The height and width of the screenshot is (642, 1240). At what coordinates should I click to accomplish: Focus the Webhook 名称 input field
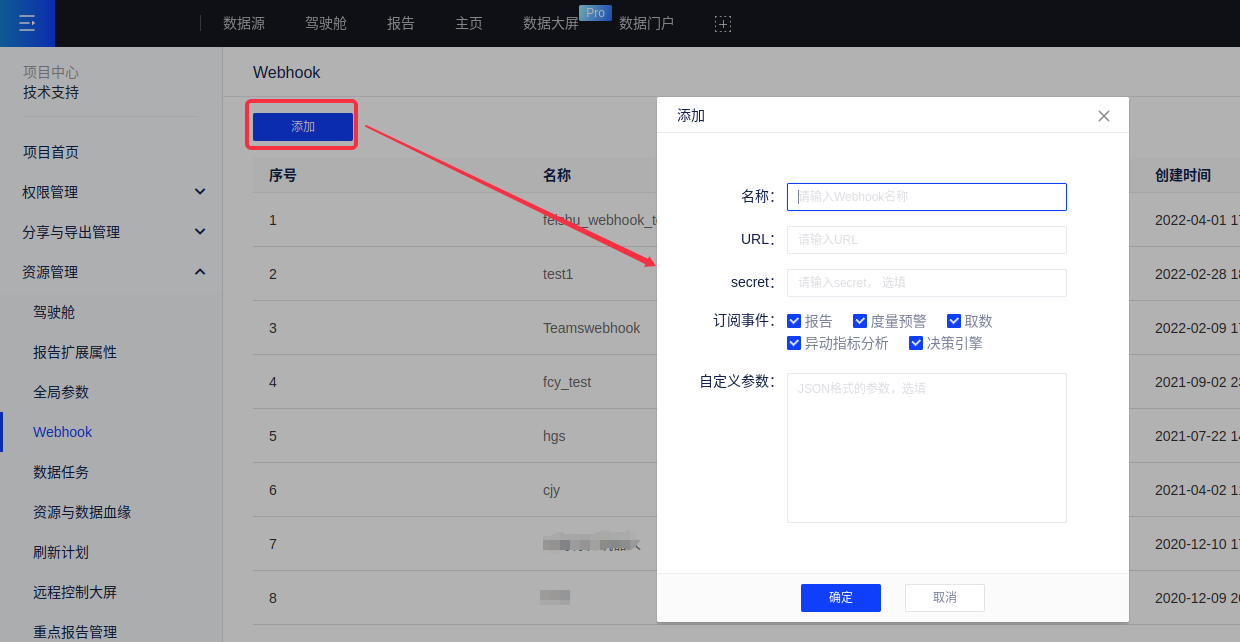pos(926,197)
